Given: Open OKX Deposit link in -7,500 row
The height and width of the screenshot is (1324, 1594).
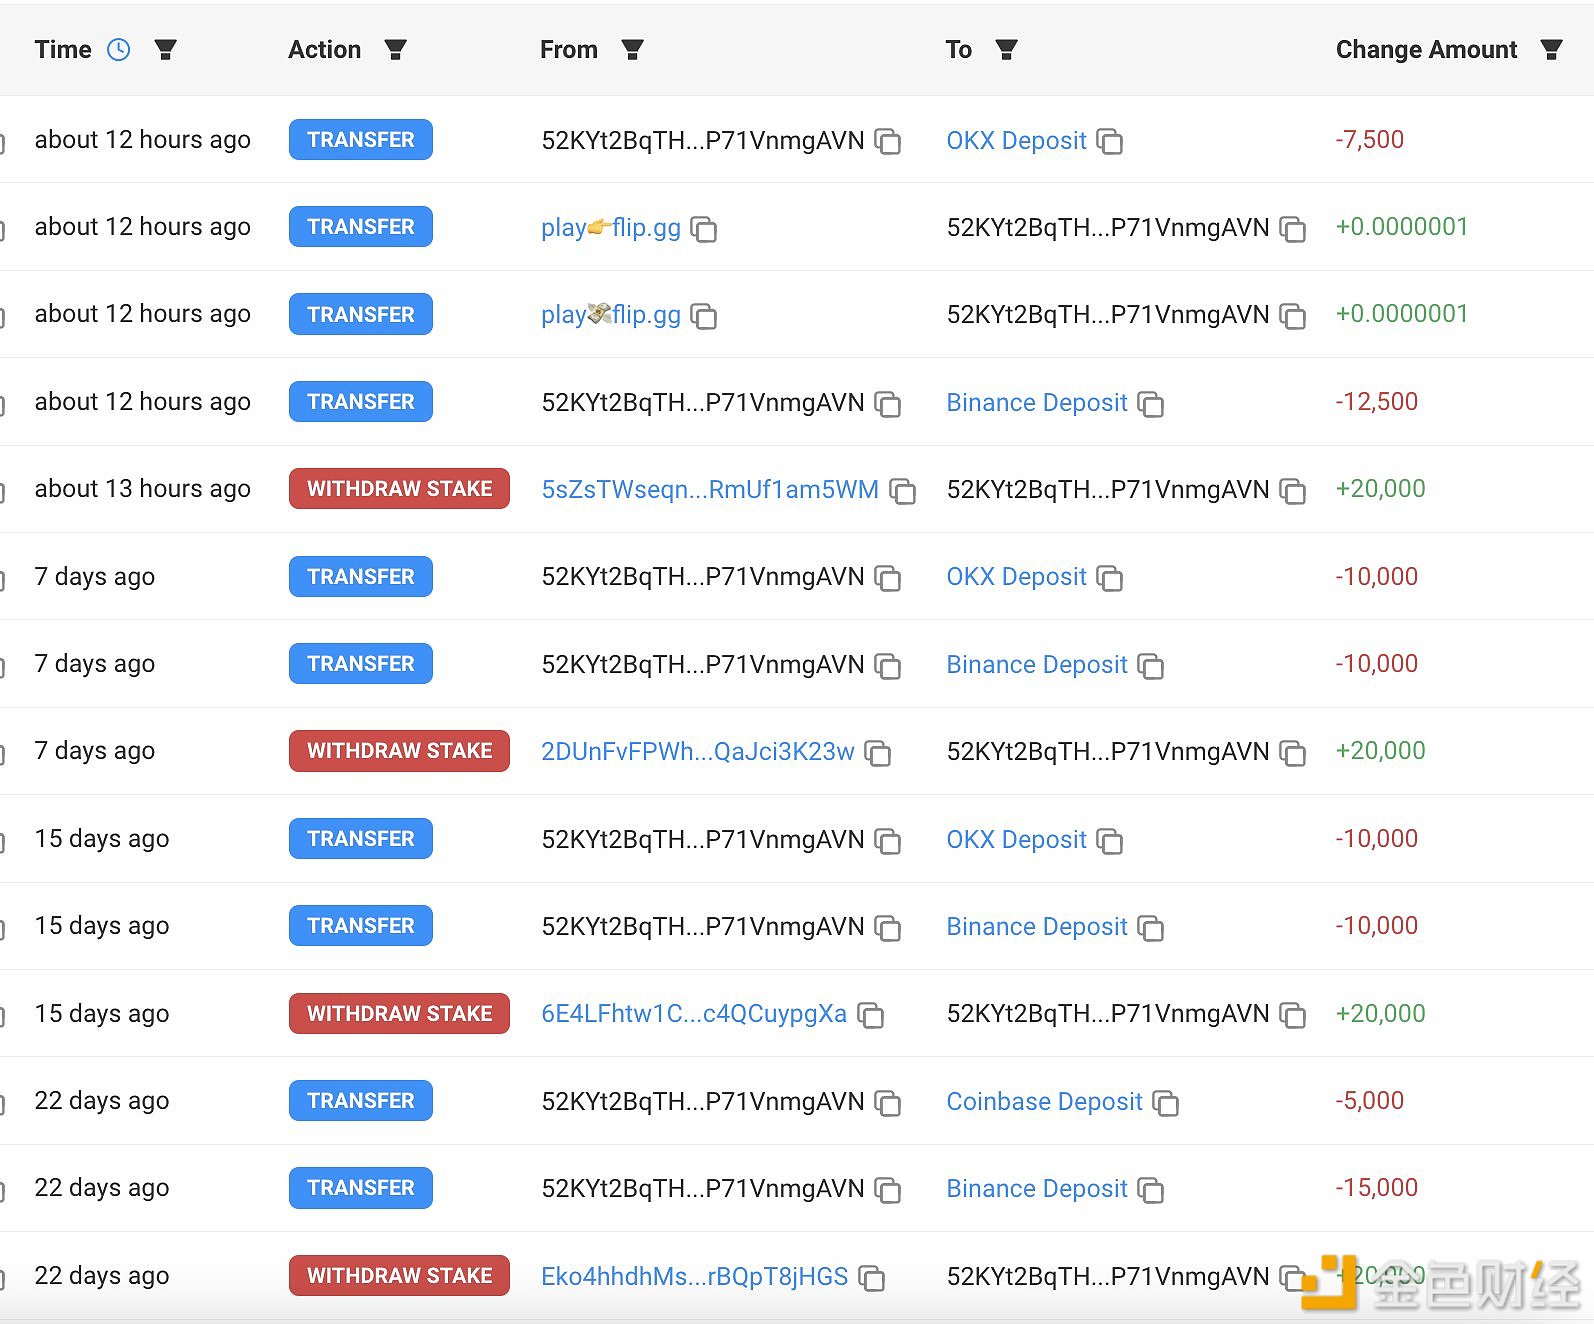Looking at the screenshot, I should tap(1016, 141).
